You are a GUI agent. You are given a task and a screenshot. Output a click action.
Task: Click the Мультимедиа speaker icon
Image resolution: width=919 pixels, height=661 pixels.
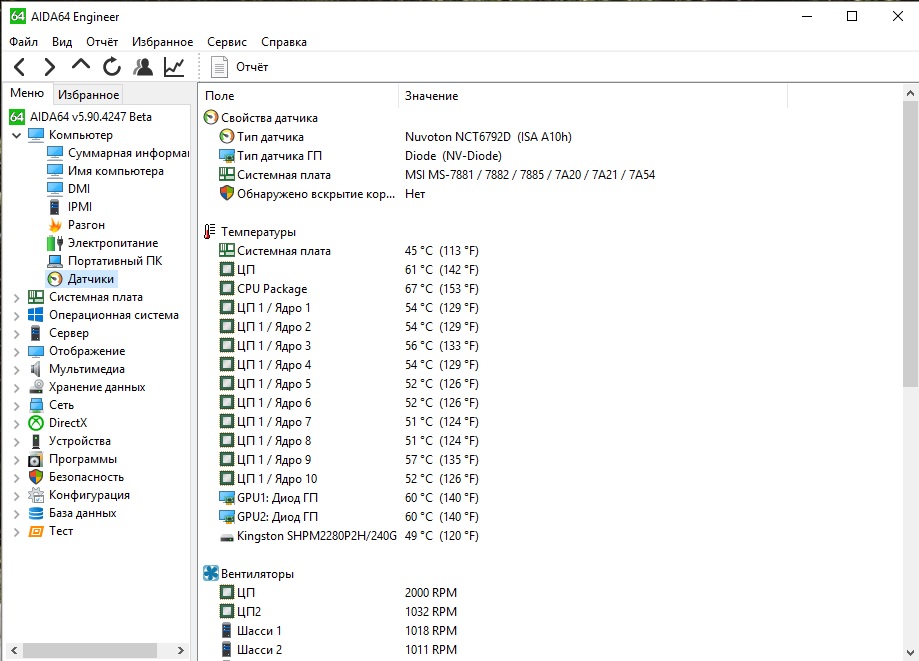(36, 369)
